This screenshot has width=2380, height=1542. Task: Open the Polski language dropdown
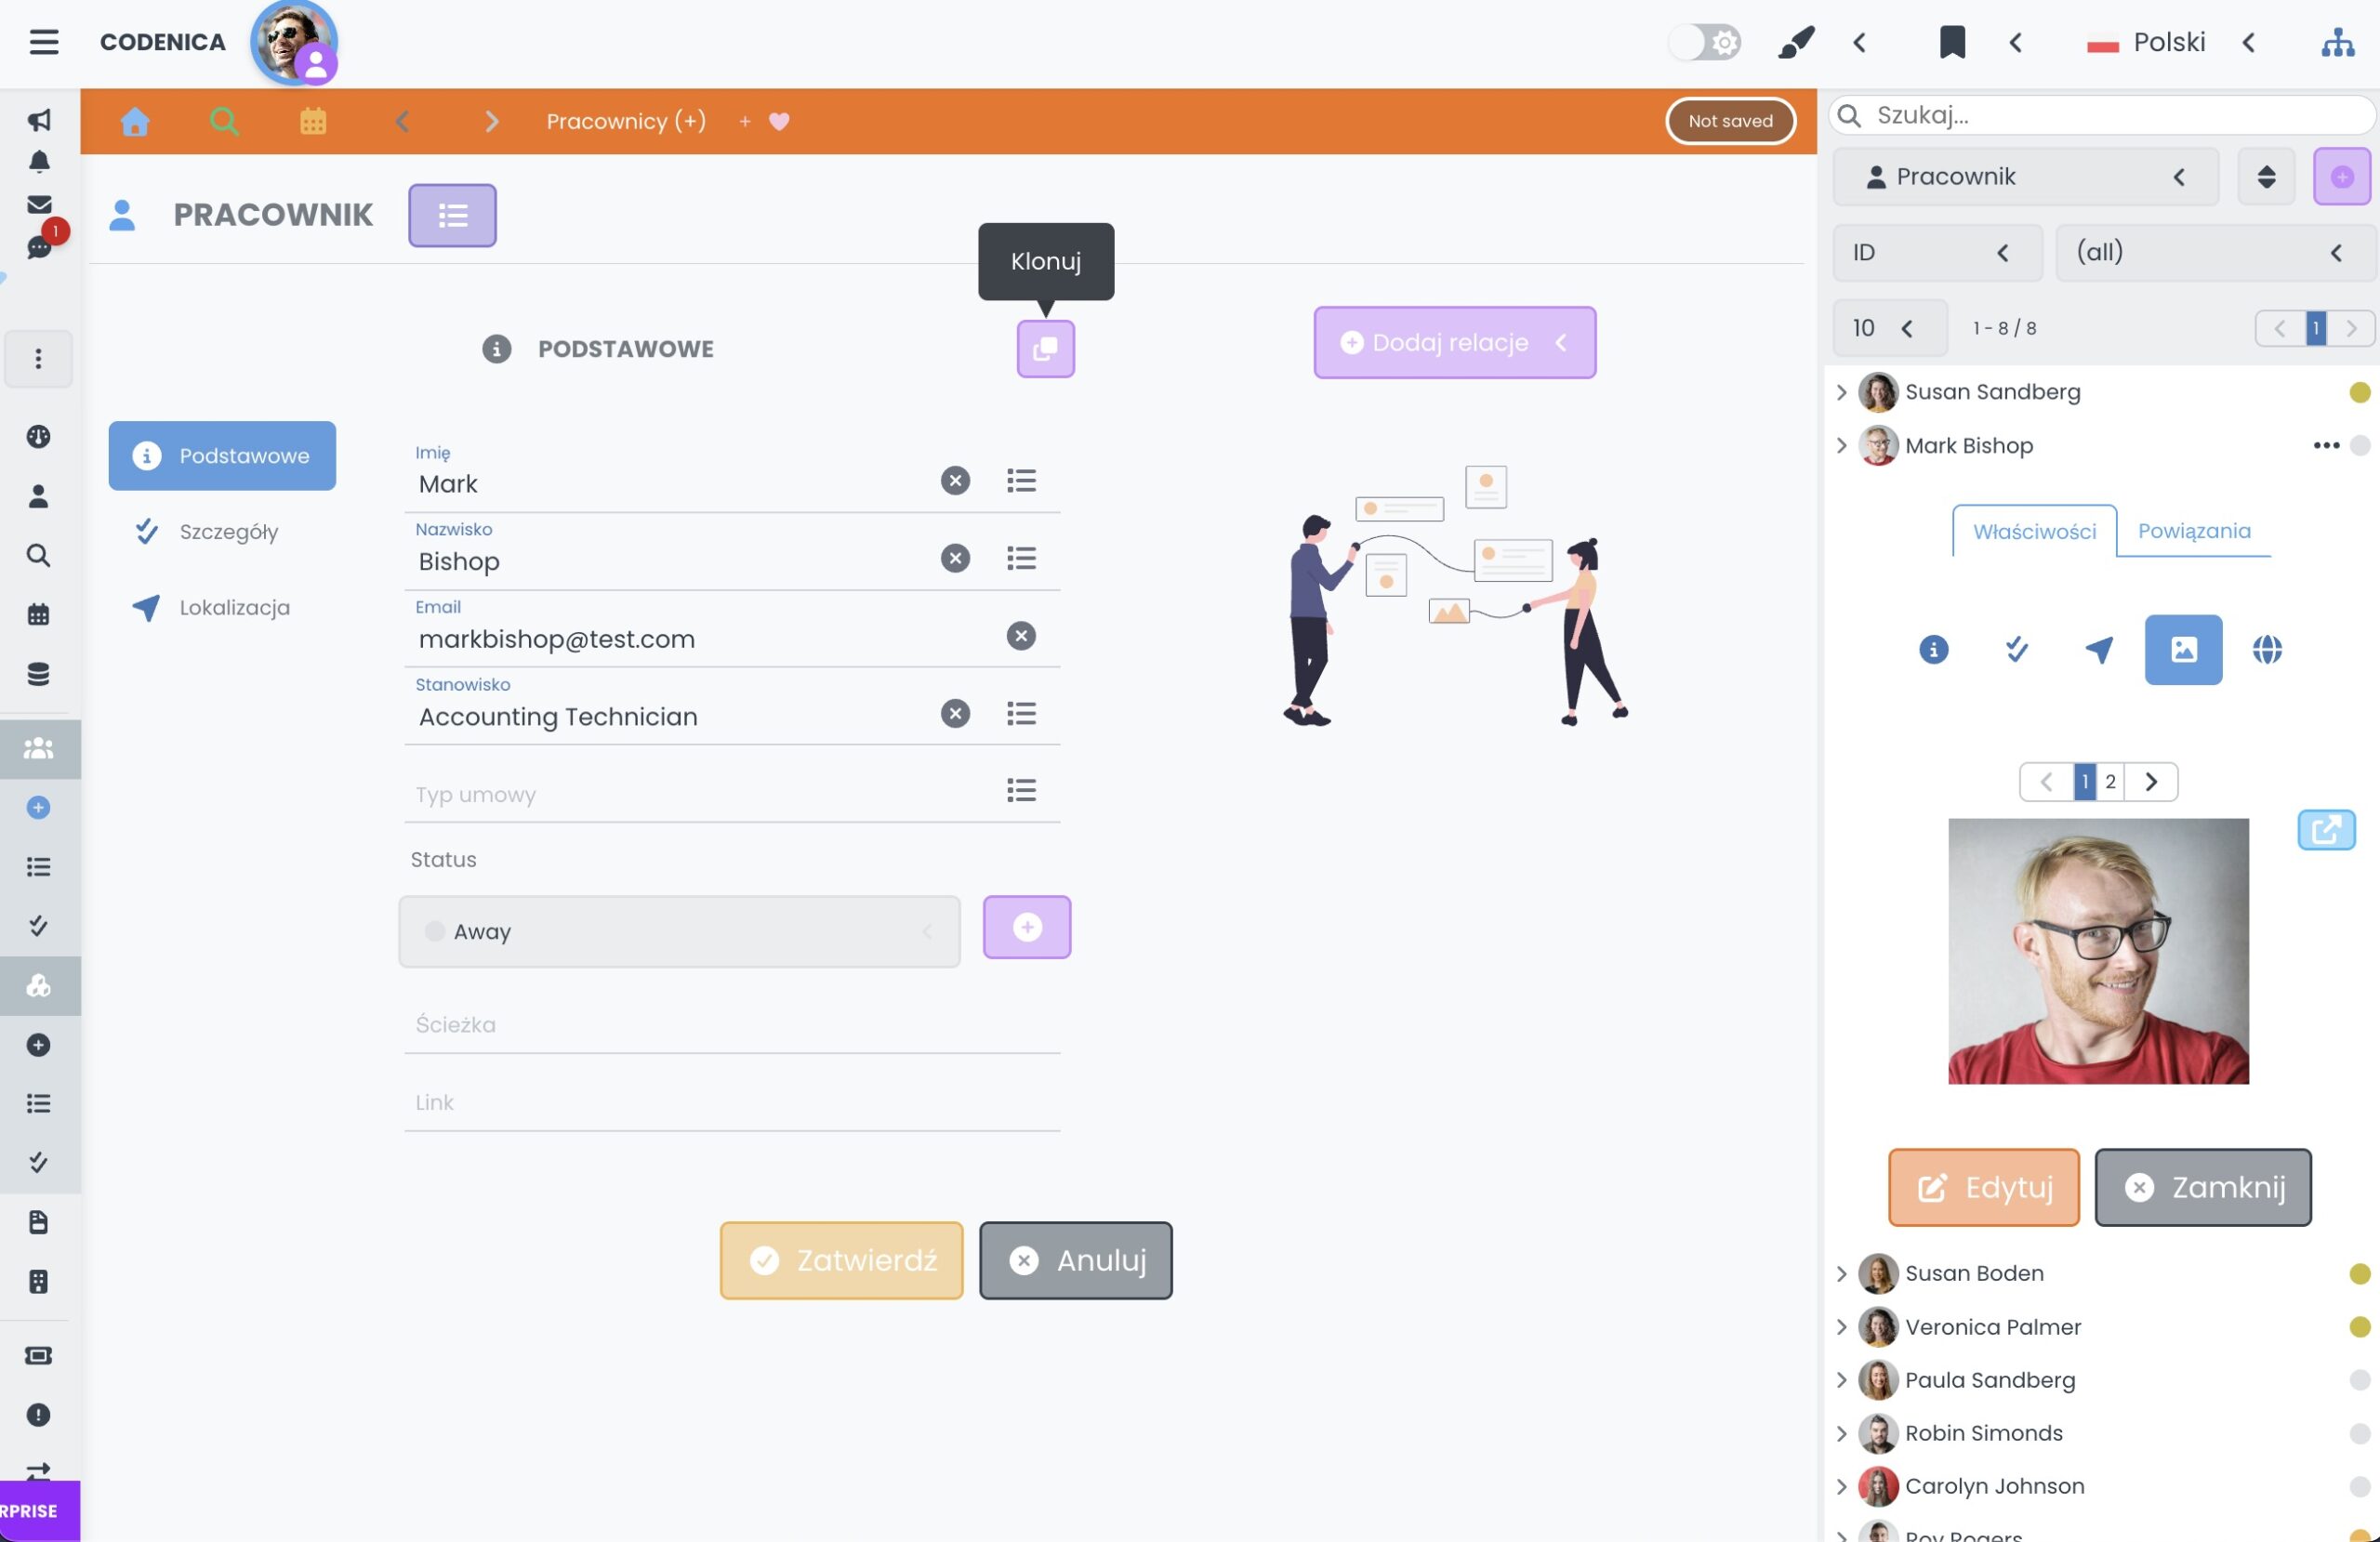pos(2168,42)
